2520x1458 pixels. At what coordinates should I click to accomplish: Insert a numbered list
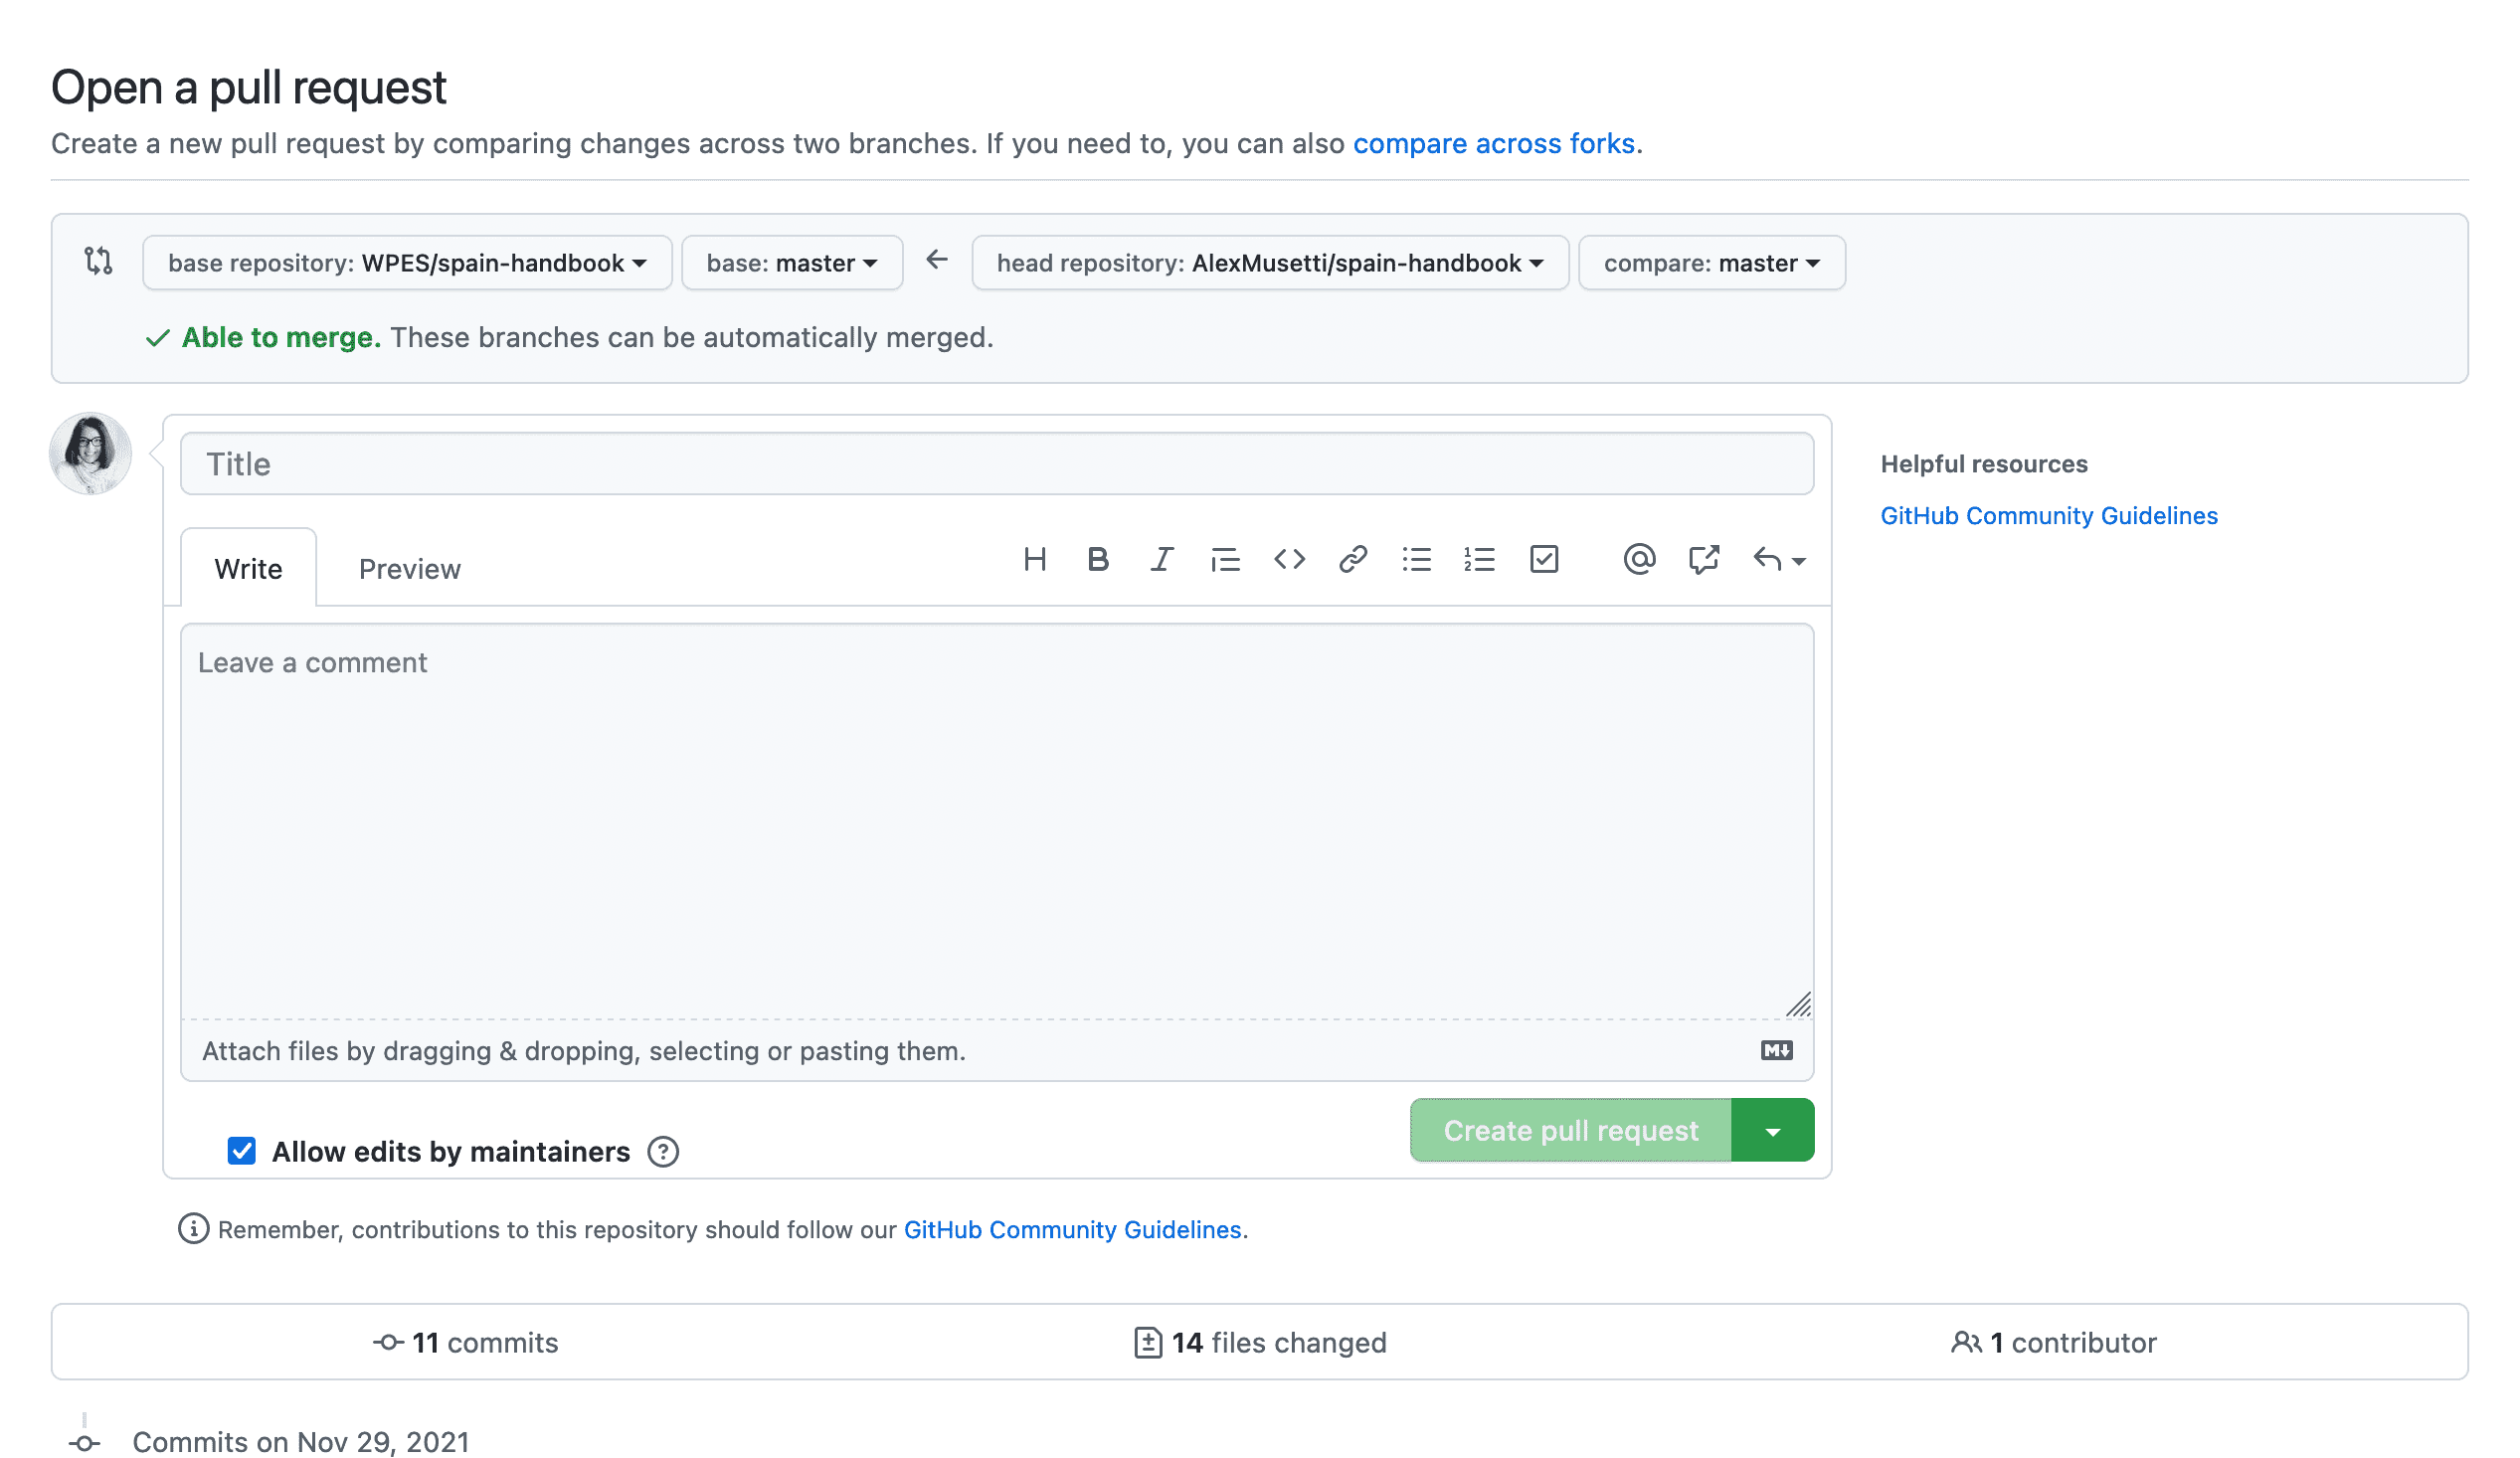[x=1479, y=559]
